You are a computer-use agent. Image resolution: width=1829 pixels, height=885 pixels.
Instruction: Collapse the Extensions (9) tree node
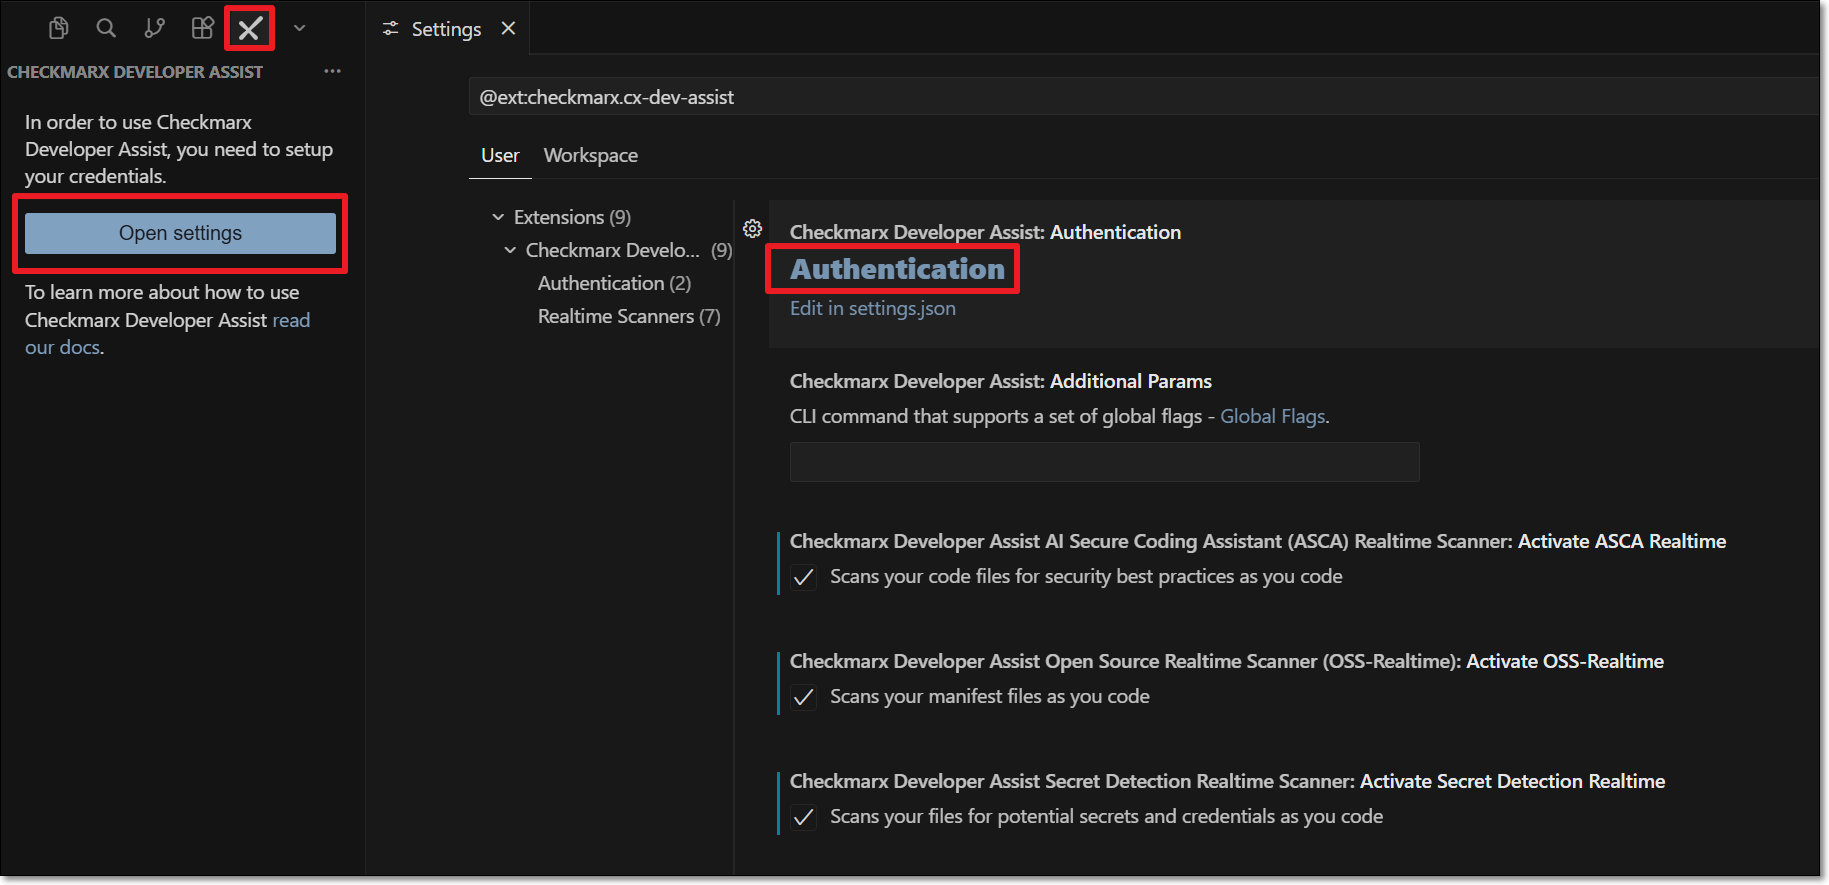tap(498, 217)
